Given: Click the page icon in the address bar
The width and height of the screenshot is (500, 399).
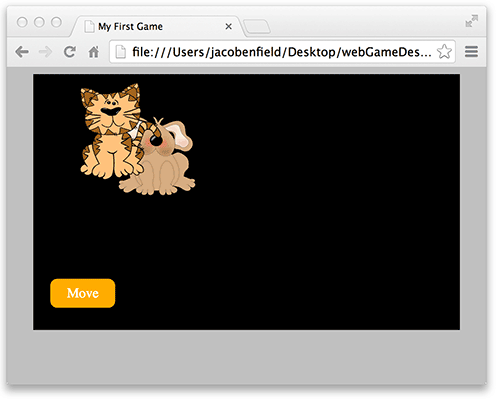Looking at the screenshot, I should 120,52.
